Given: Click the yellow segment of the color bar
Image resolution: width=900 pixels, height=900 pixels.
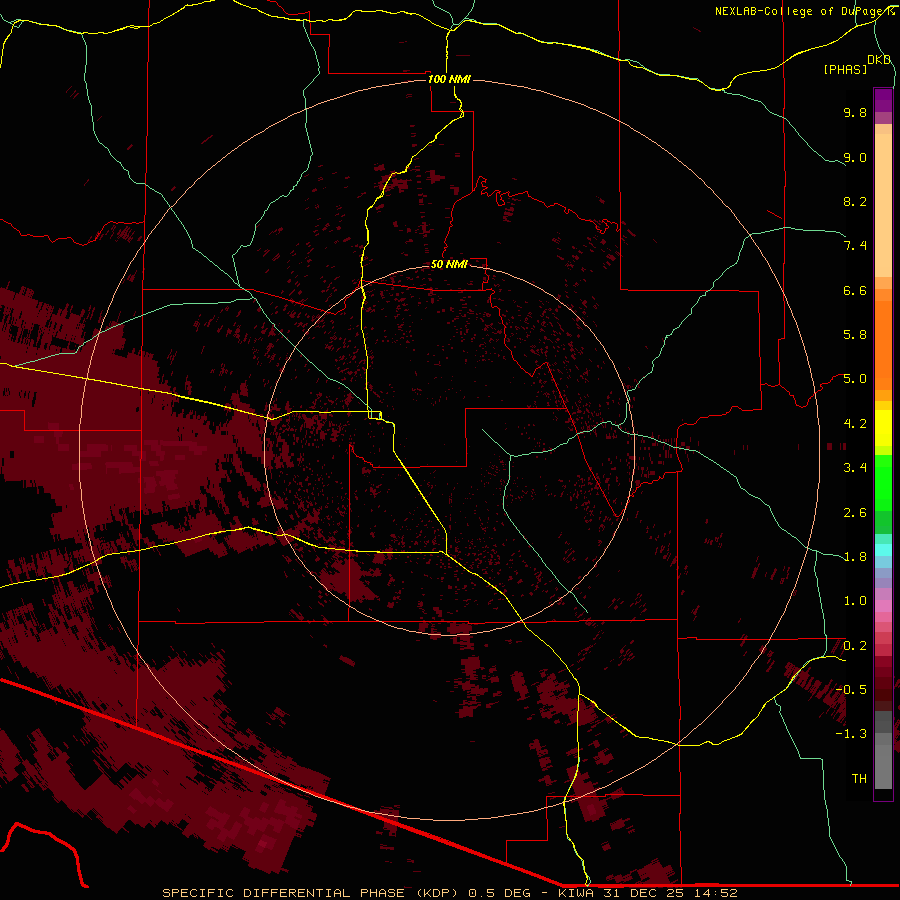Looking at the screenshot, I should [883, 428].
